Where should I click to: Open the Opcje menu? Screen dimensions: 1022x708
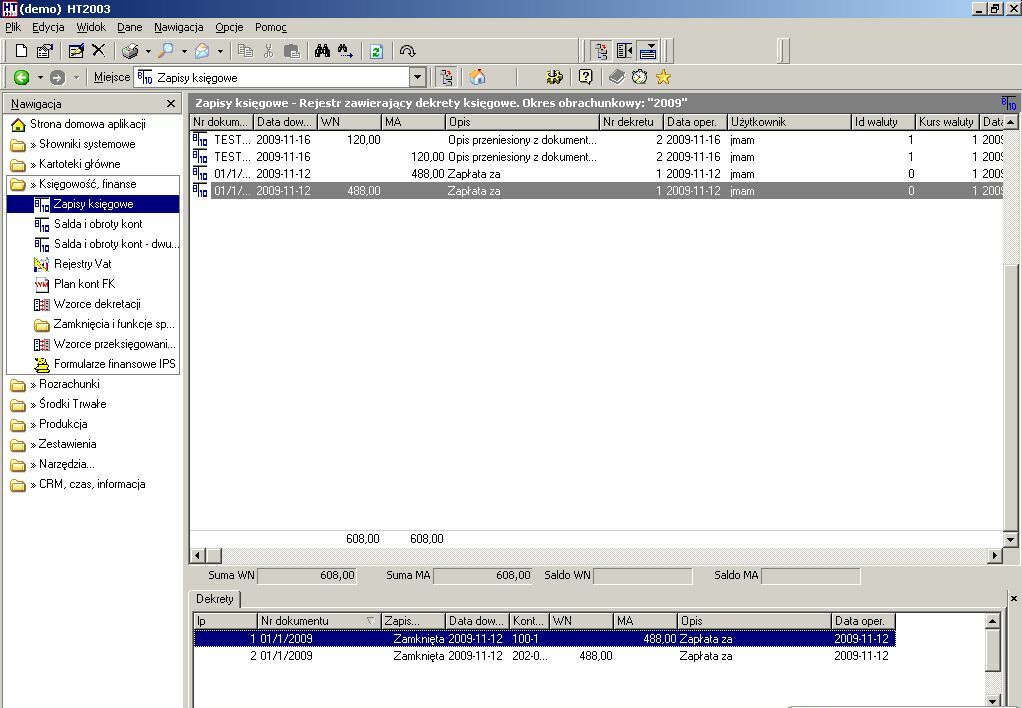pos(229,27)
